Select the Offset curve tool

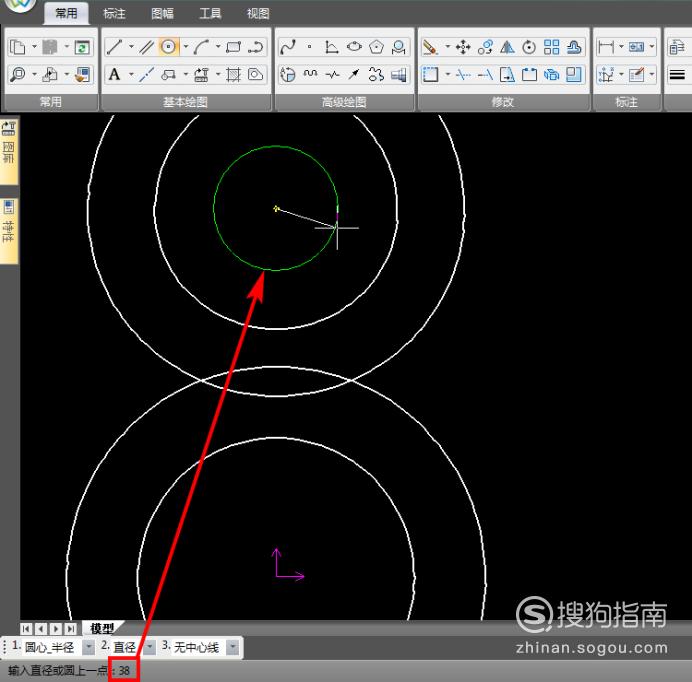[573, 47]
